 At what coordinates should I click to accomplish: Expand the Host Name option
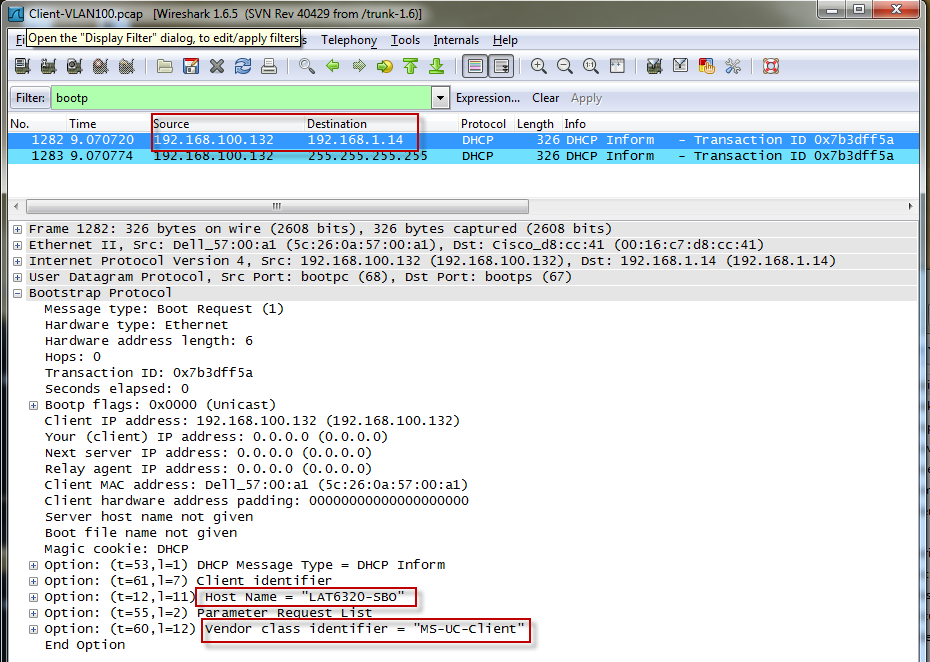coord(34,597)
